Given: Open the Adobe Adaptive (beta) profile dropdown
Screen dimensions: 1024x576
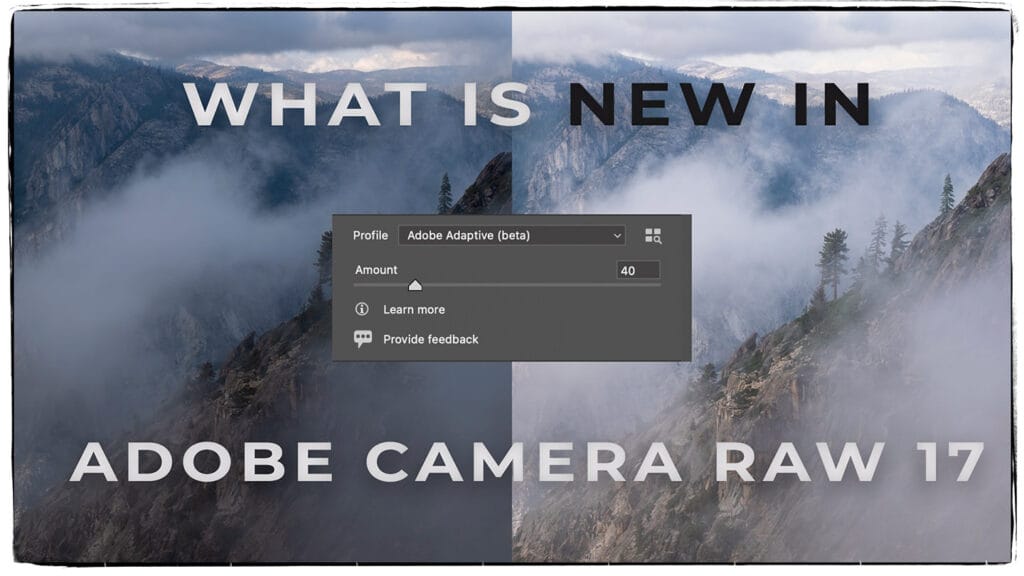Looking at the screenshot, I should tap(510, 236).
